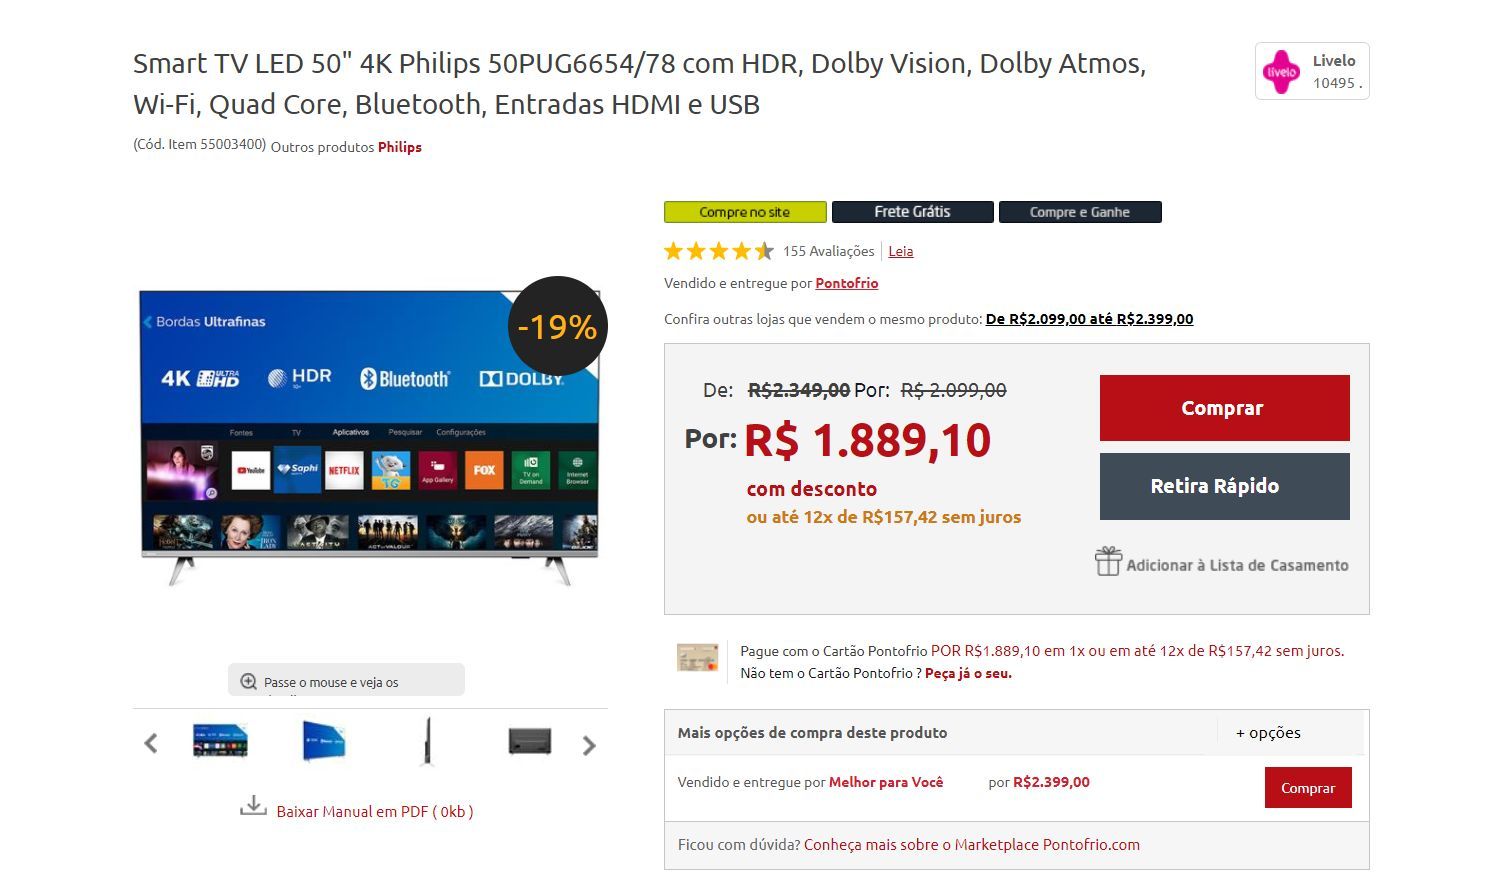The image size is (1485, 887).
Task: Click the star rating icons
Action: 719,251
